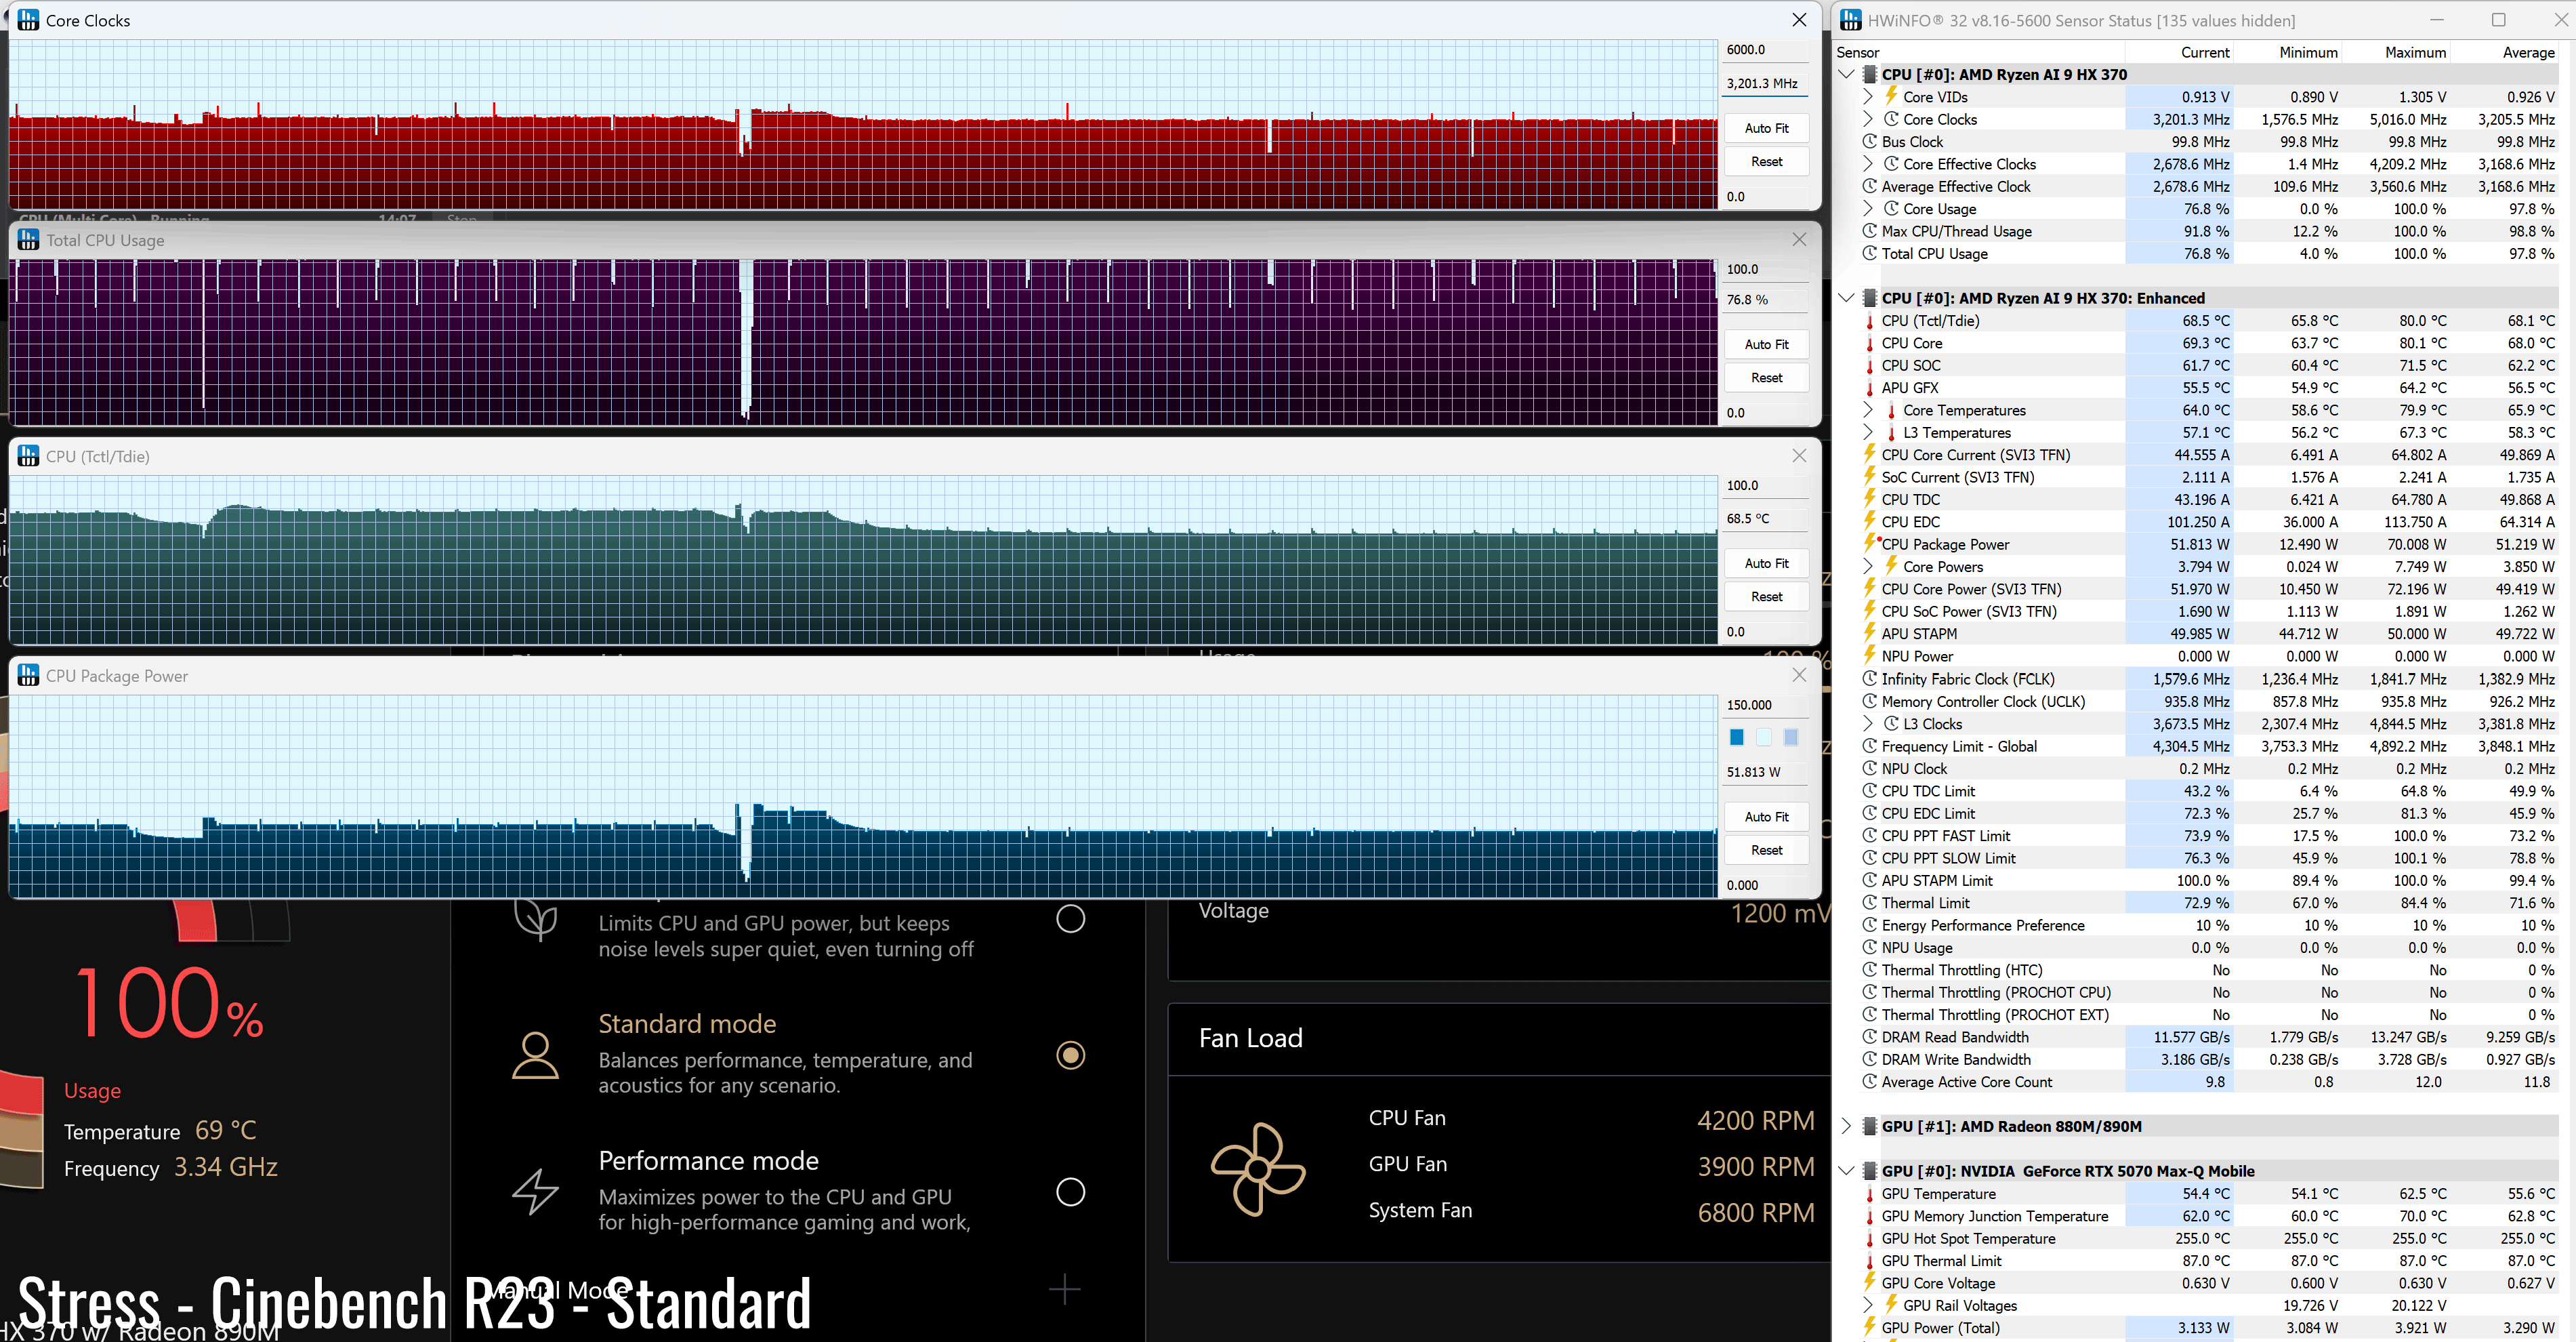Close the Total CPU Usage graph window

point(1799,240)
